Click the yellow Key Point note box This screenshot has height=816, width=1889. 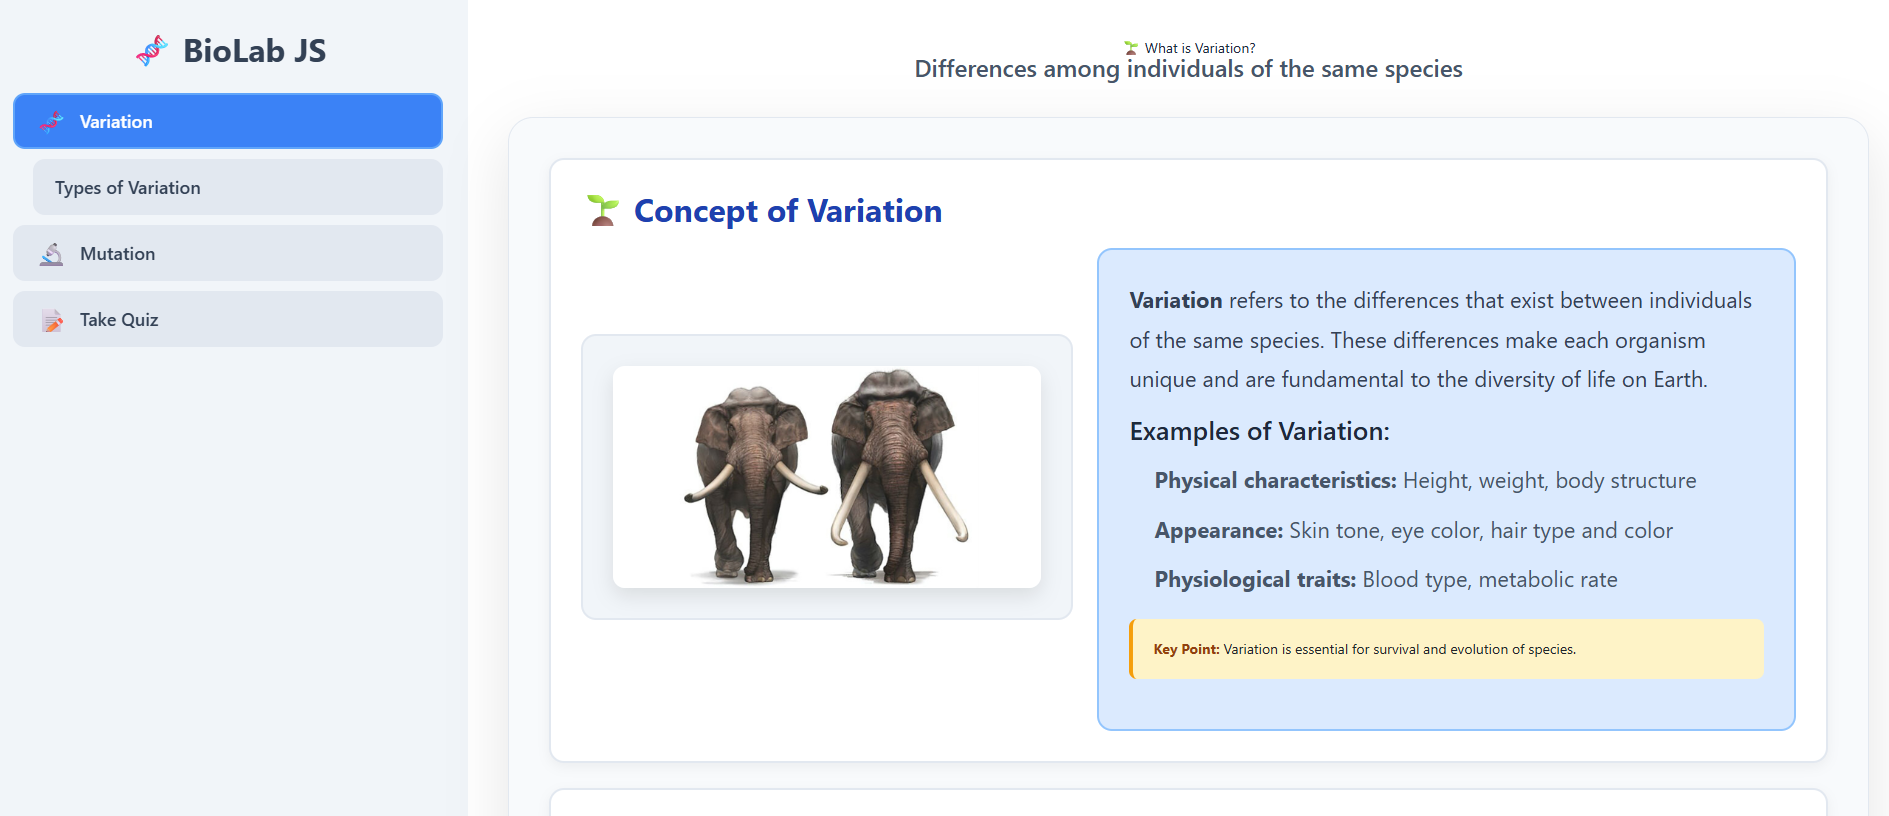point(1446,649)
